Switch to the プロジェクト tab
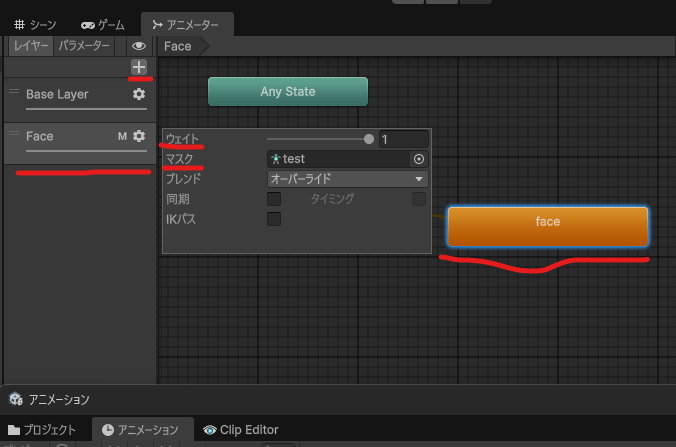The width and height of the screenshot is (676, 447). click(x=42, y=430)
